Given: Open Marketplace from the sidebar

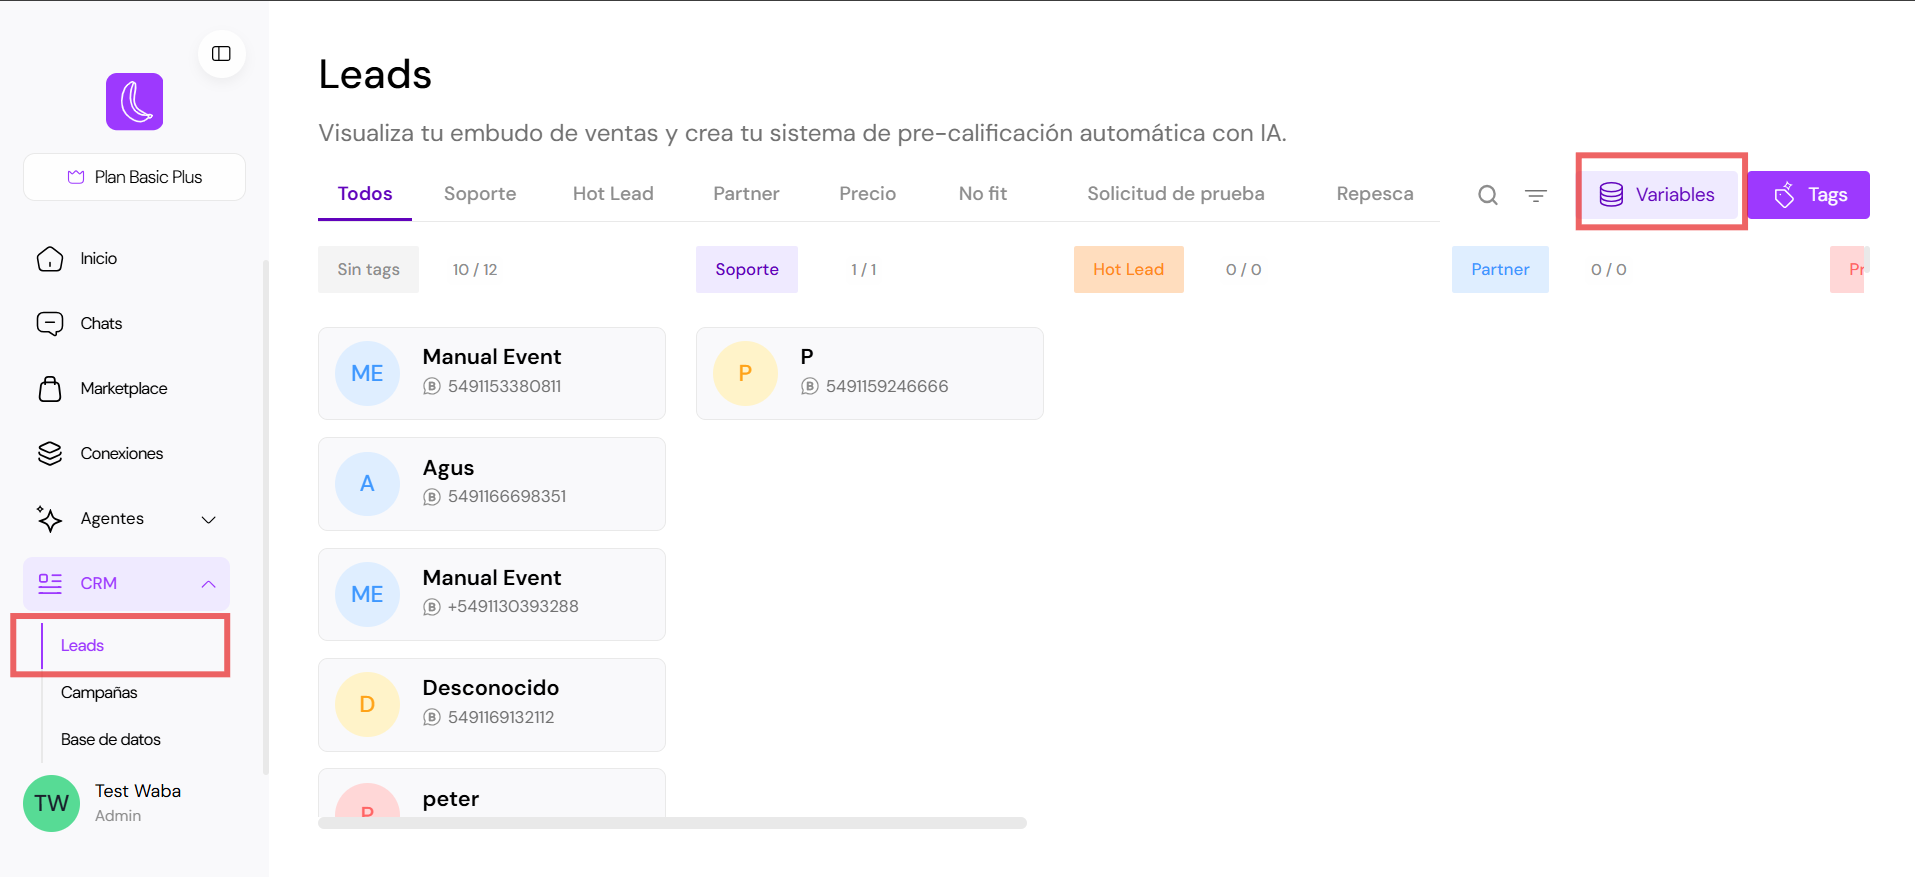Looking at the screenshot, I should (123, 388).
